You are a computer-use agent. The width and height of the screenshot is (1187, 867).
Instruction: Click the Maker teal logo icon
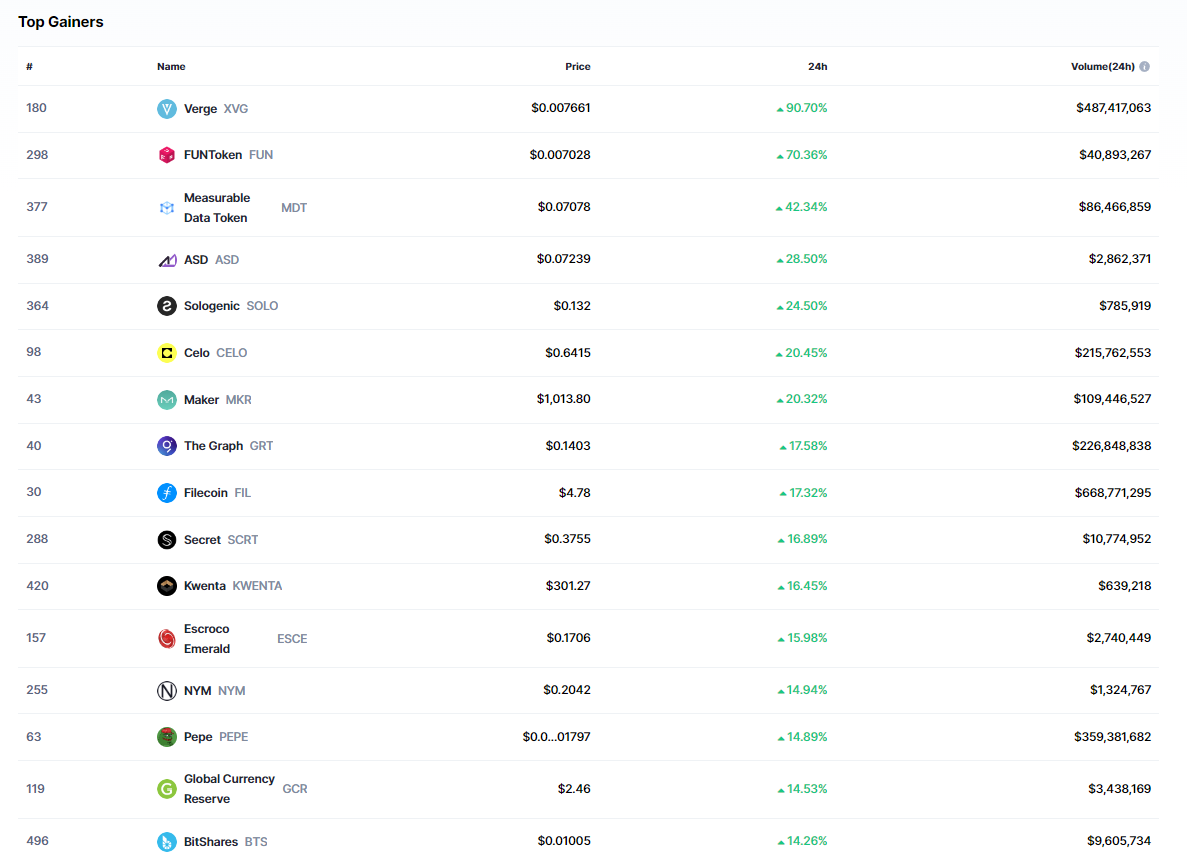point(167,400)
